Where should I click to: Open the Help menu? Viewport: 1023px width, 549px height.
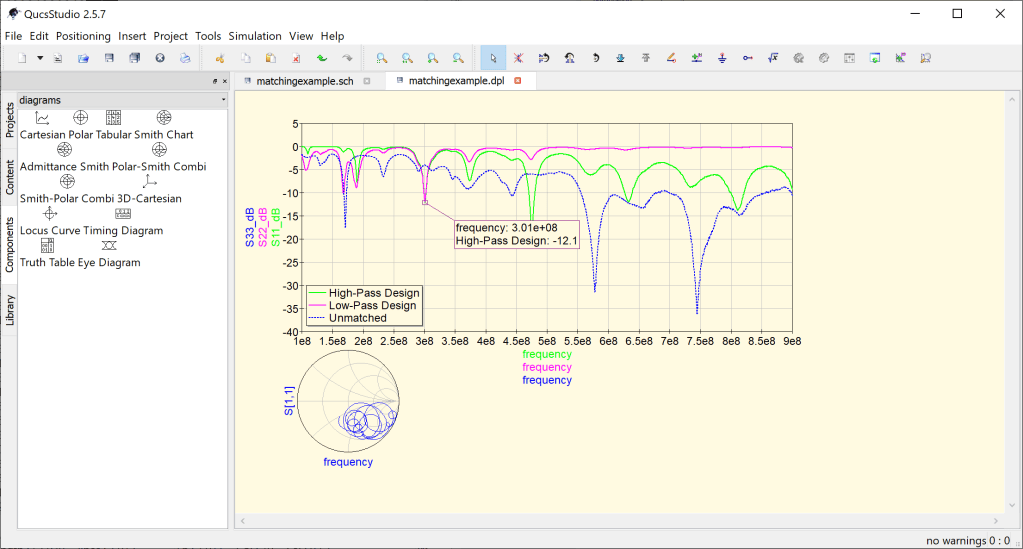[x=332, y=36]
